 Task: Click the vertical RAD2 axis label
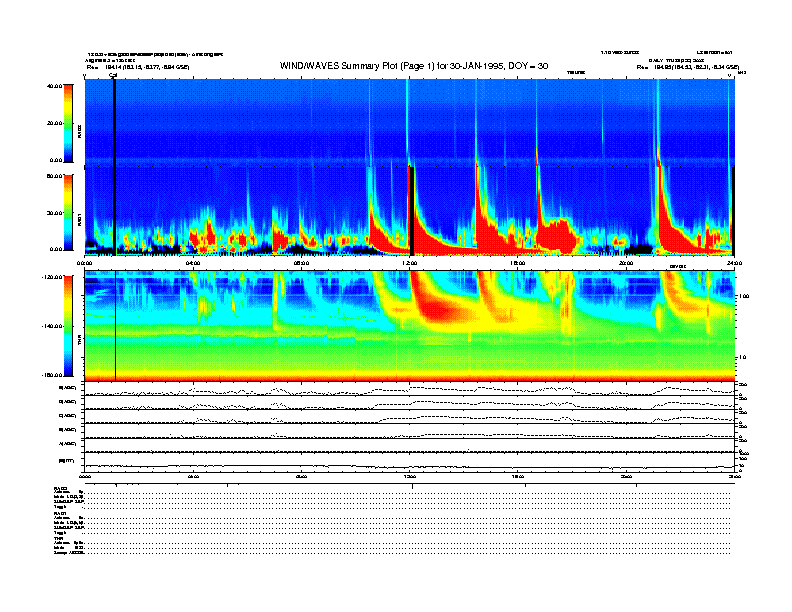click(x=79, y=131)
